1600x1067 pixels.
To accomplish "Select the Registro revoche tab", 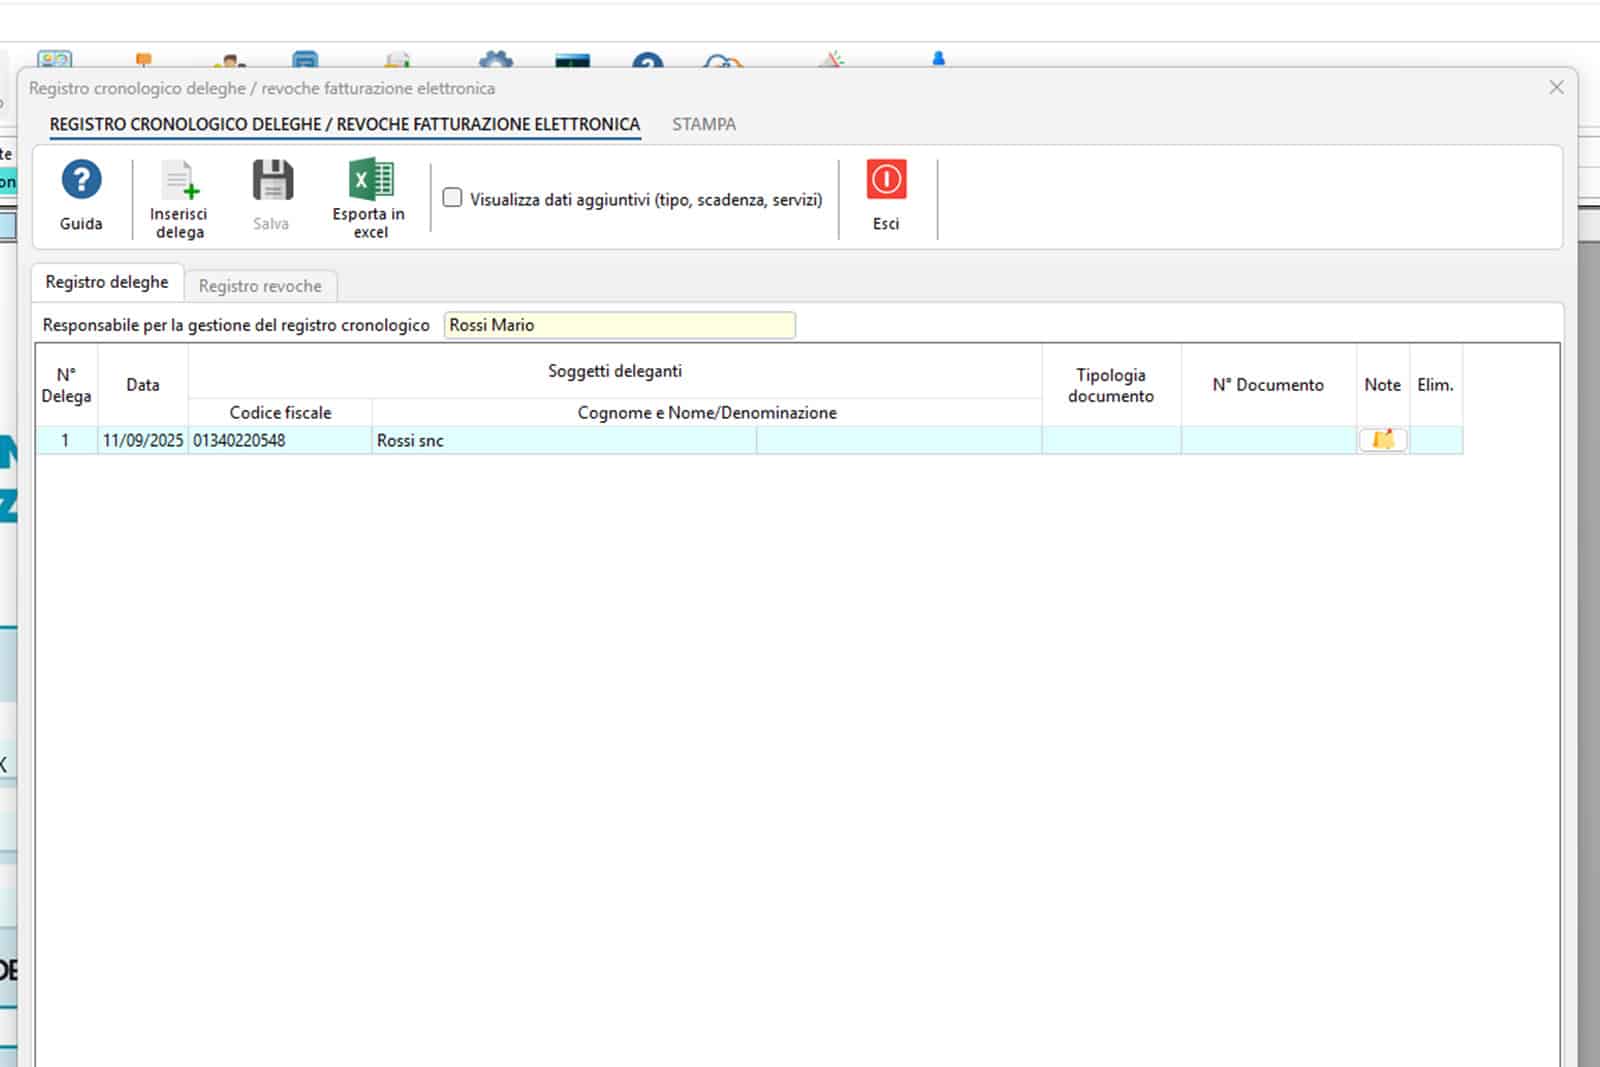I will (260, 286).
